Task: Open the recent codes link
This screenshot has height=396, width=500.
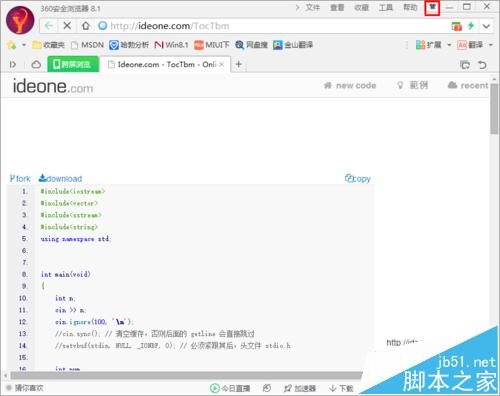Action: (x=468, y=85)
